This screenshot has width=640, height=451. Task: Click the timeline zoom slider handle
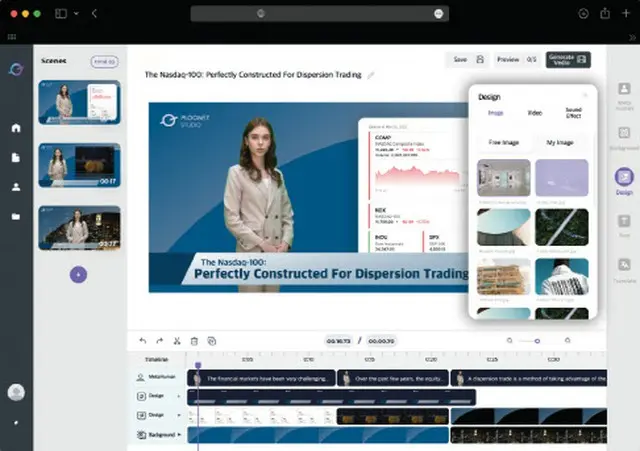pos(537,341)
